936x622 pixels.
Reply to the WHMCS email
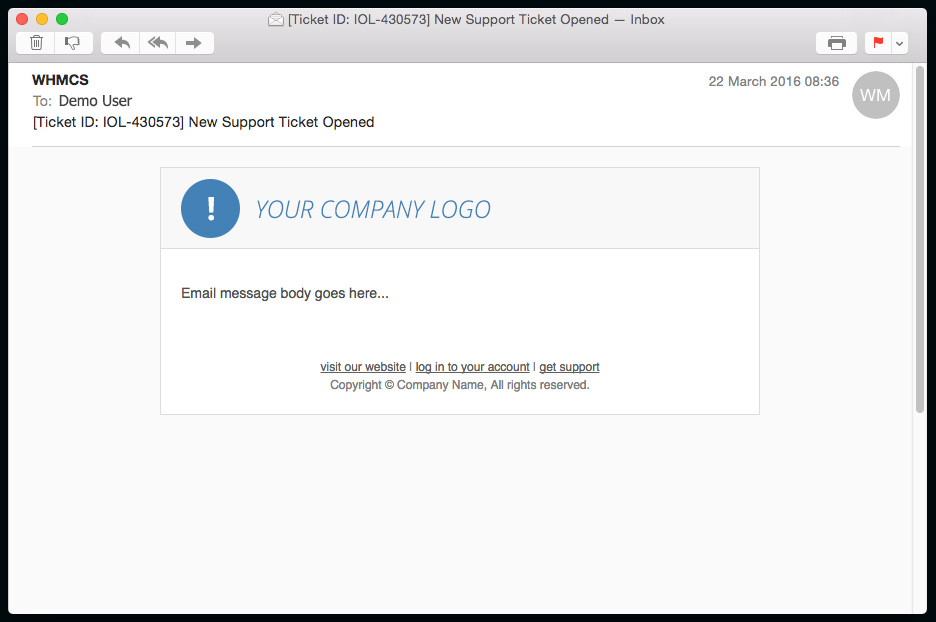point(122,43)
